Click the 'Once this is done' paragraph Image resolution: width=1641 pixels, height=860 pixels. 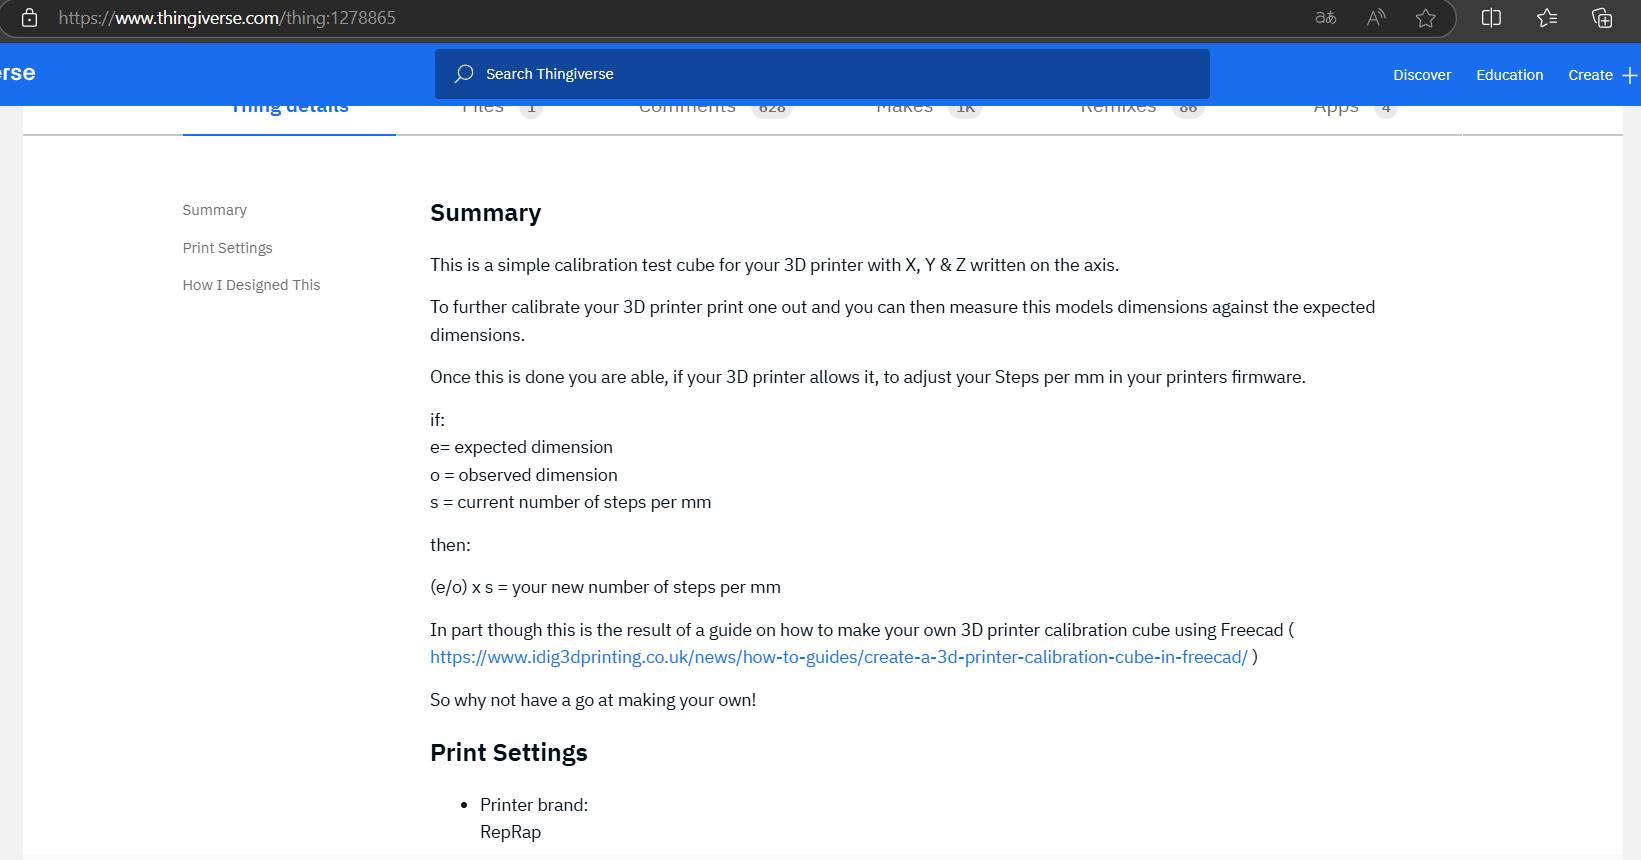pyautogui.click(x=868, y=377)
